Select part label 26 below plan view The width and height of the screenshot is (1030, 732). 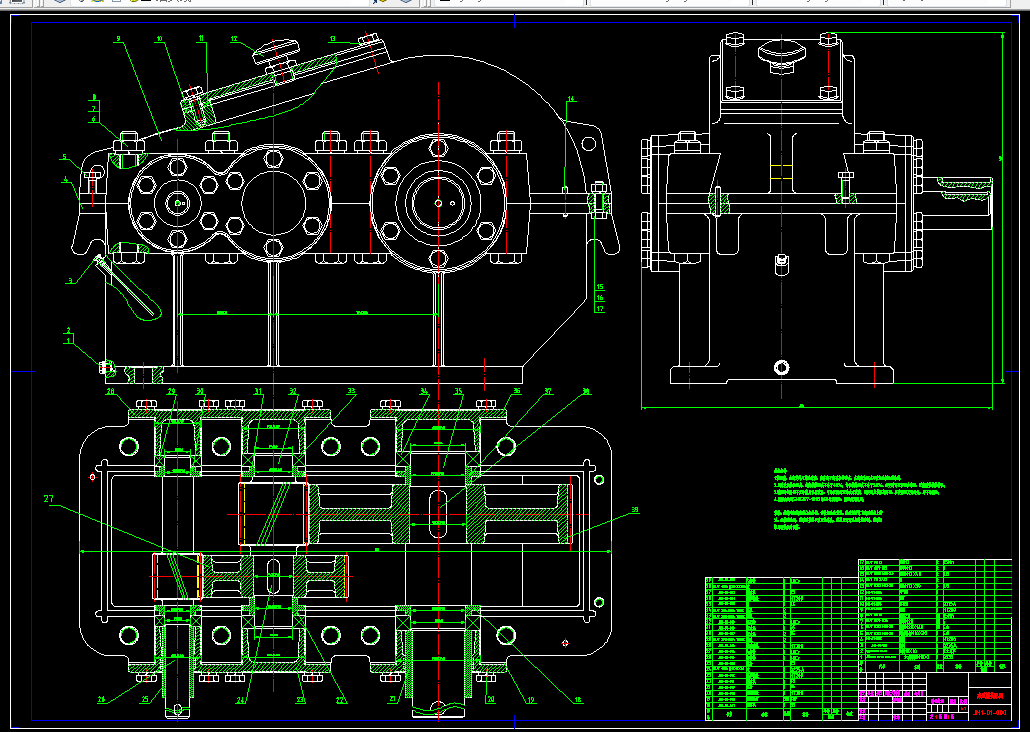(102, 700)
